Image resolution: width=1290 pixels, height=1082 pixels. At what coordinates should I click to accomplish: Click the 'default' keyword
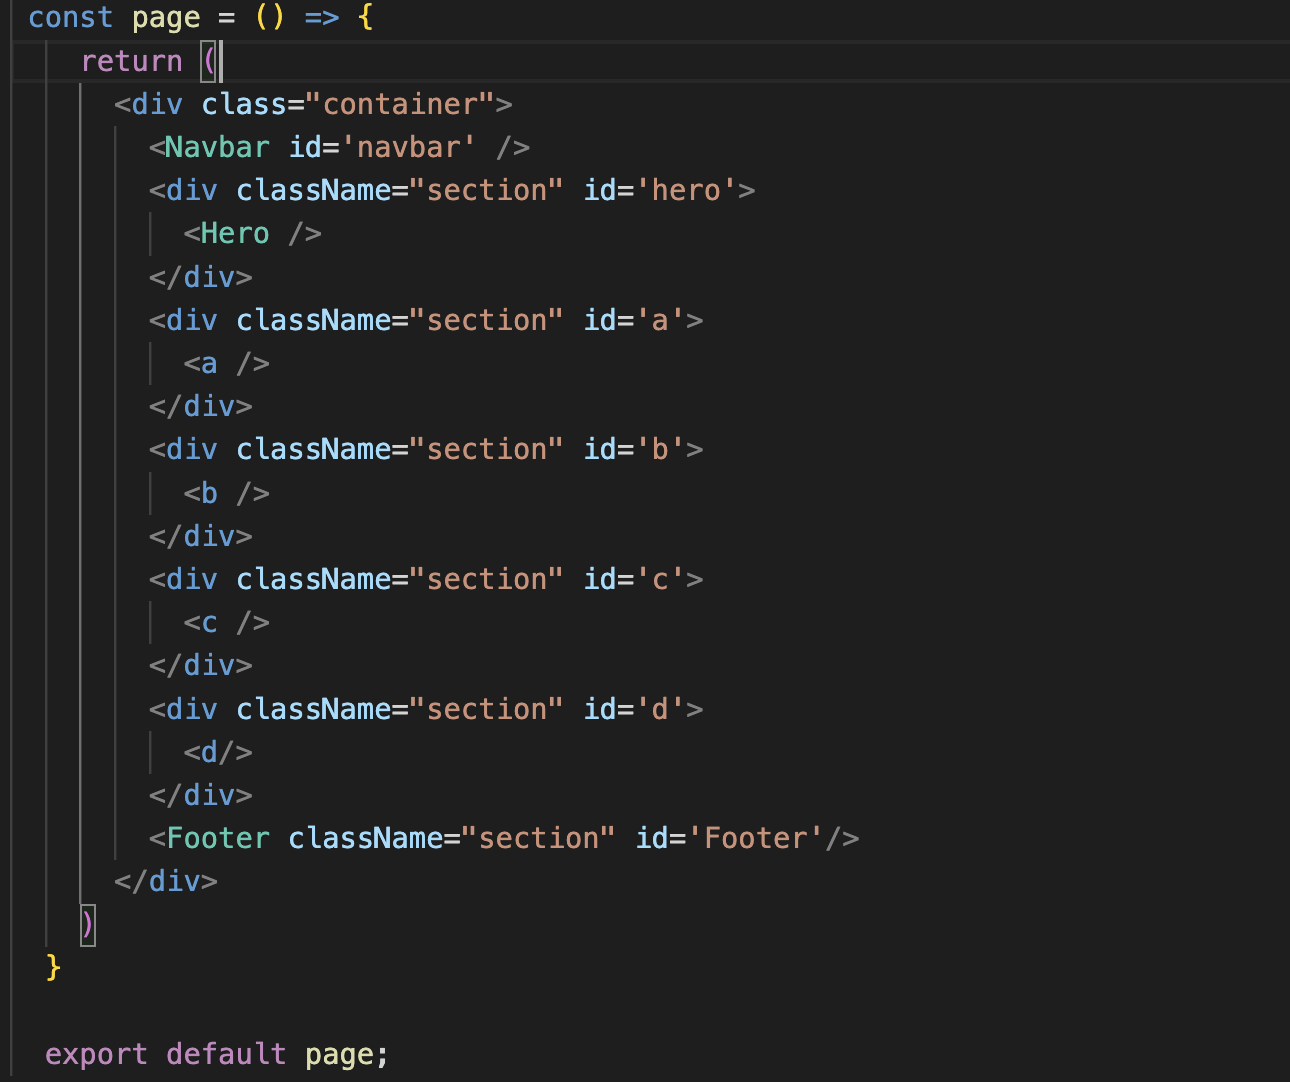(226, 1054)
